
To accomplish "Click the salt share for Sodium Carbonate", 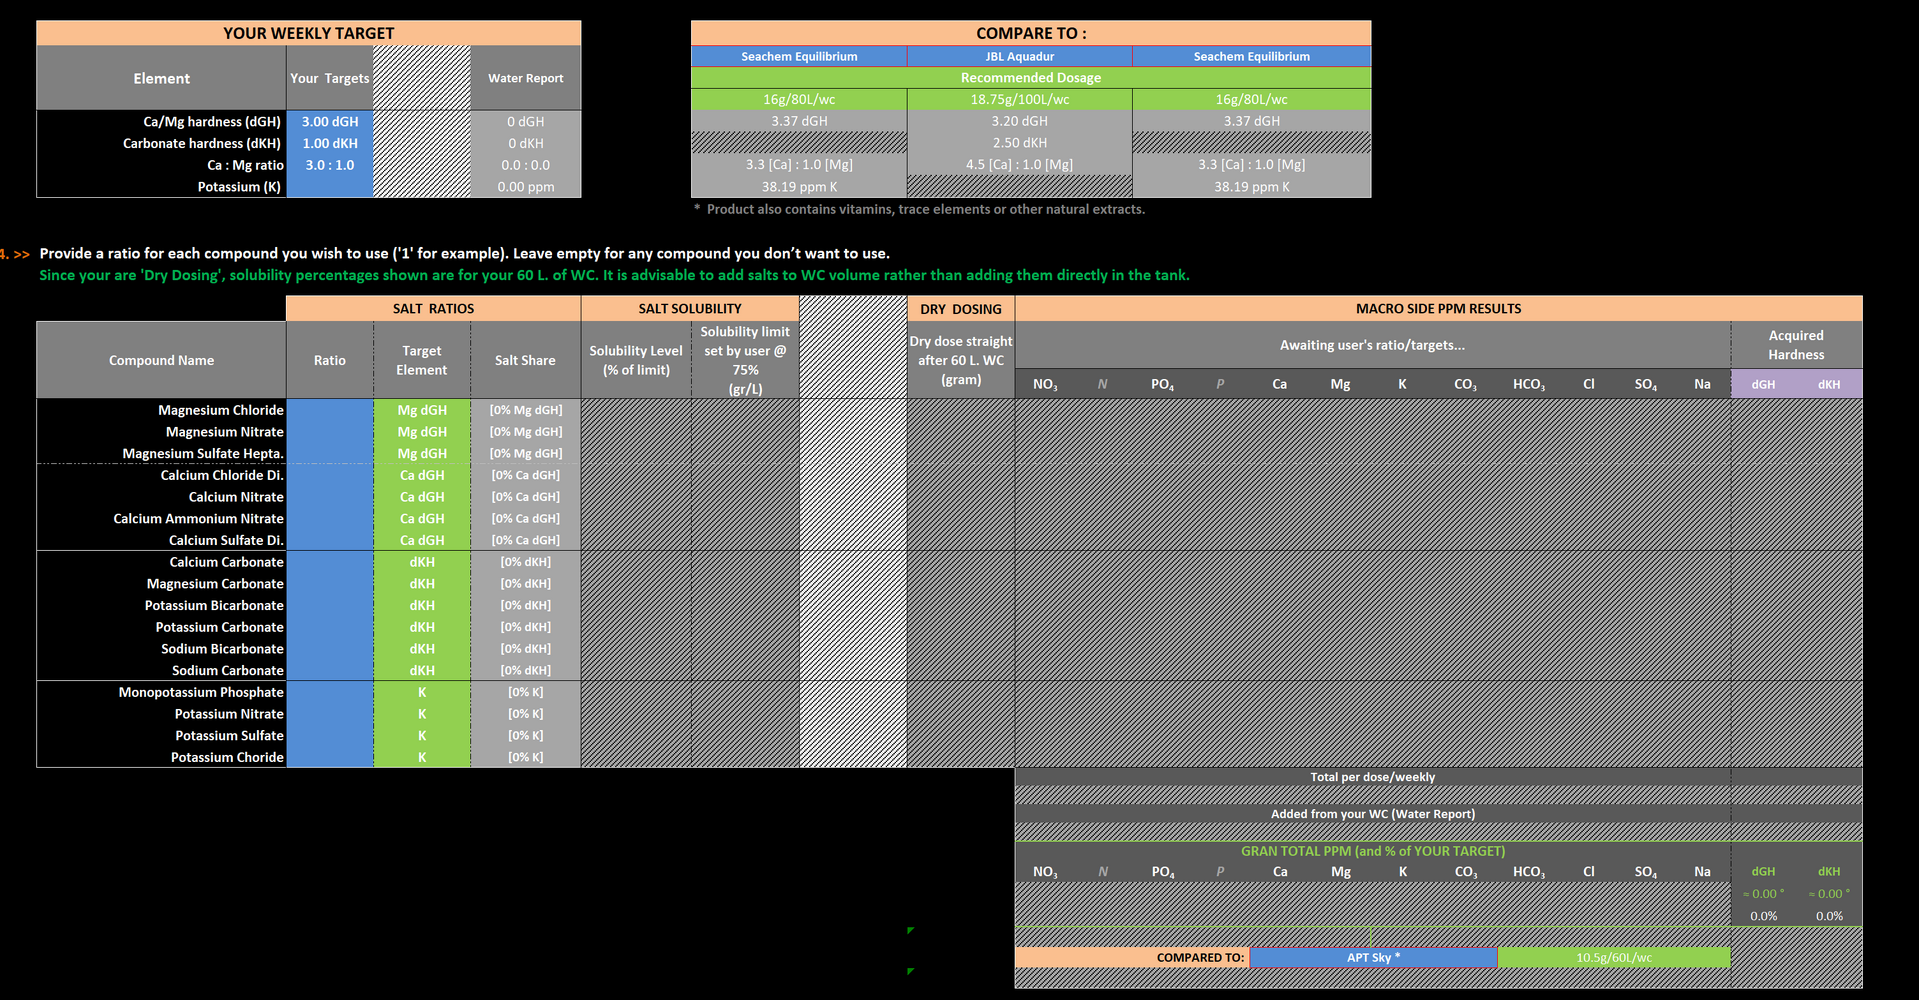I will 526,670.
